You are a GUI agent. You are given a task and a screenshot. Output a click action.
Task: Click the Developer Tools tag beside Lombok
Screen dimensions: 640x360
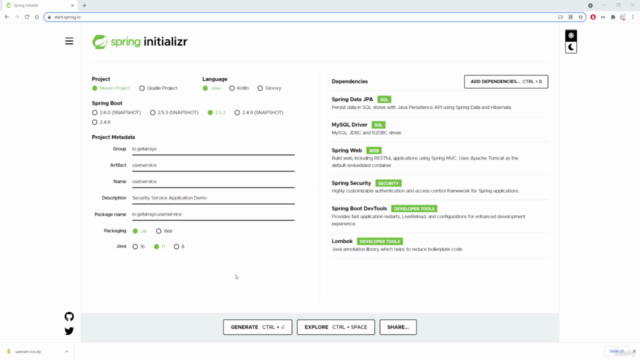[x=380, y=242]
